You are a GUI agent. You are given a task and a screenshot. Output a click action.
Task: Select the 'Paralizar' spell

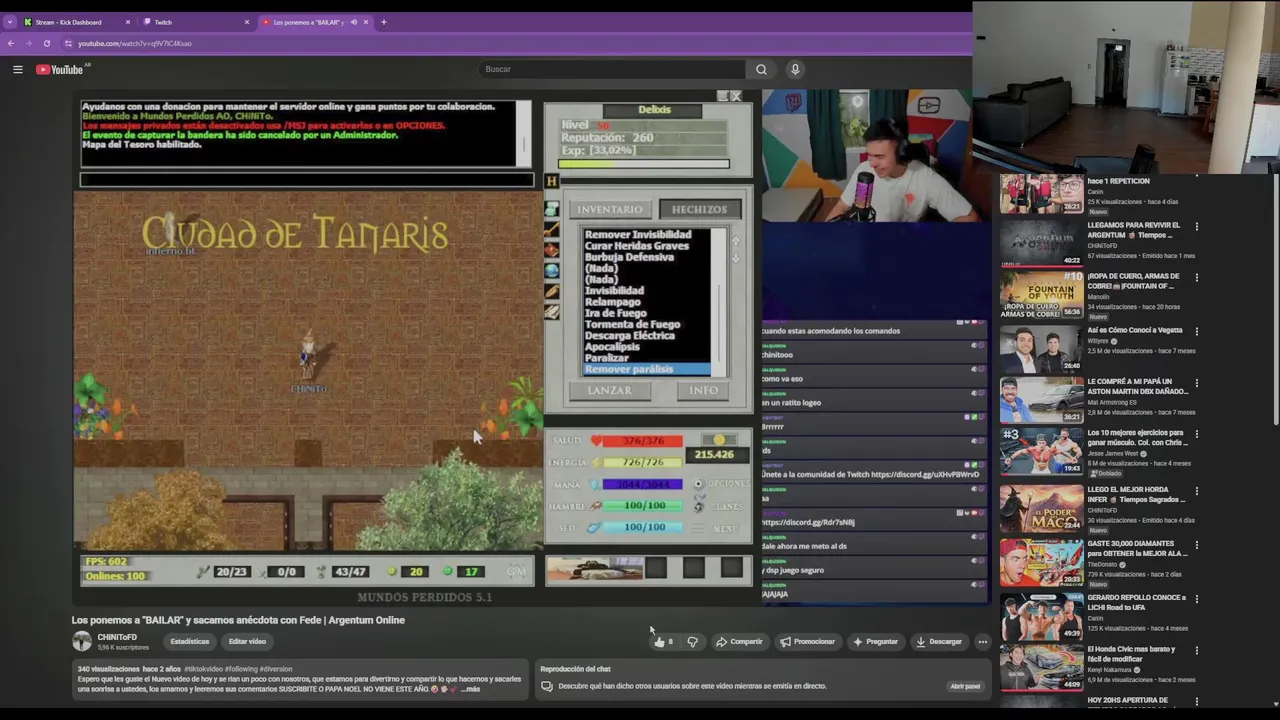click(x=607, y=358)
